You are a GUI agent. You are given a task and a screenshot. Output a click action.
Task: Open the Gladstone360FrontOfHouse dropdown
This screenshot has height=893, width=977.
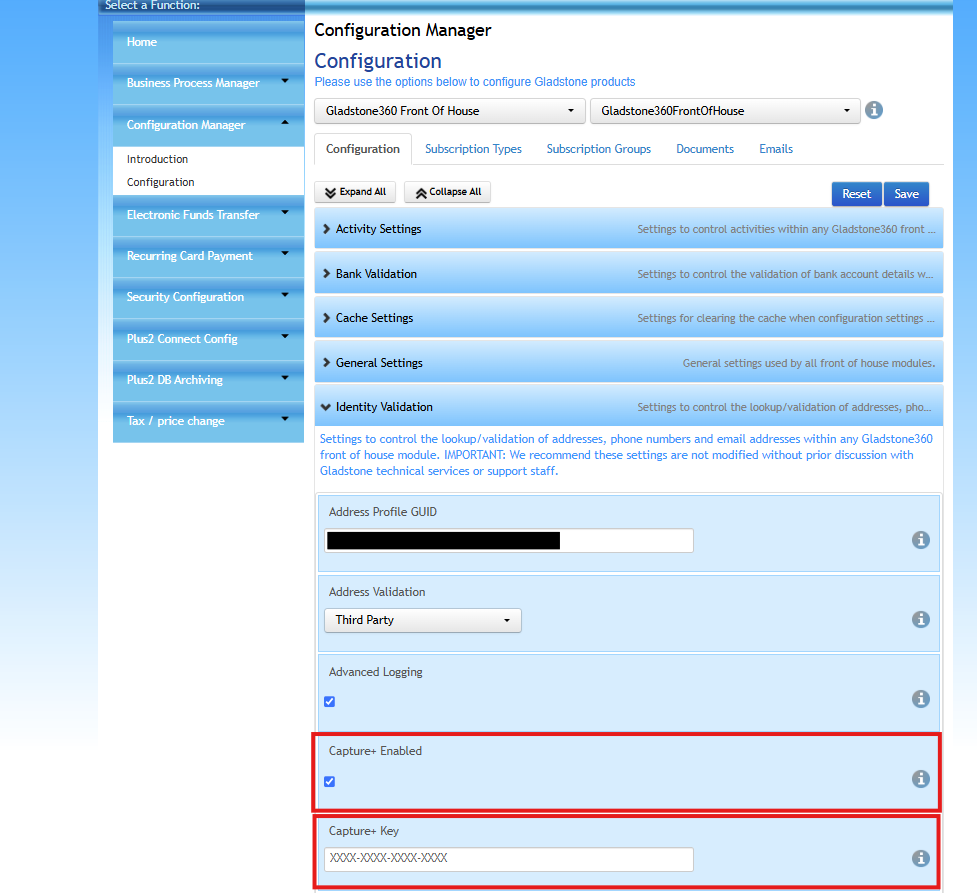[x=725, y=111]
